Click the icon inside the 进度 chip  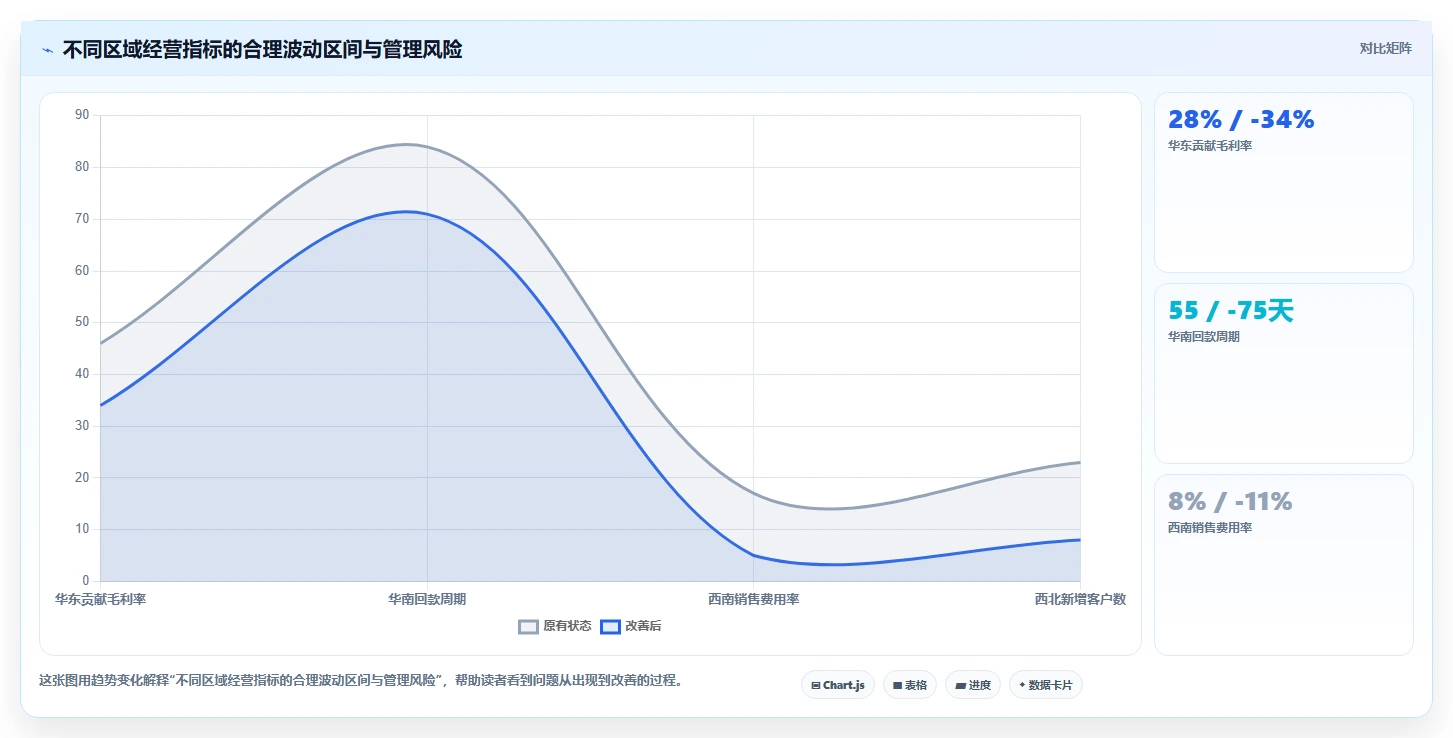[960, 686]
